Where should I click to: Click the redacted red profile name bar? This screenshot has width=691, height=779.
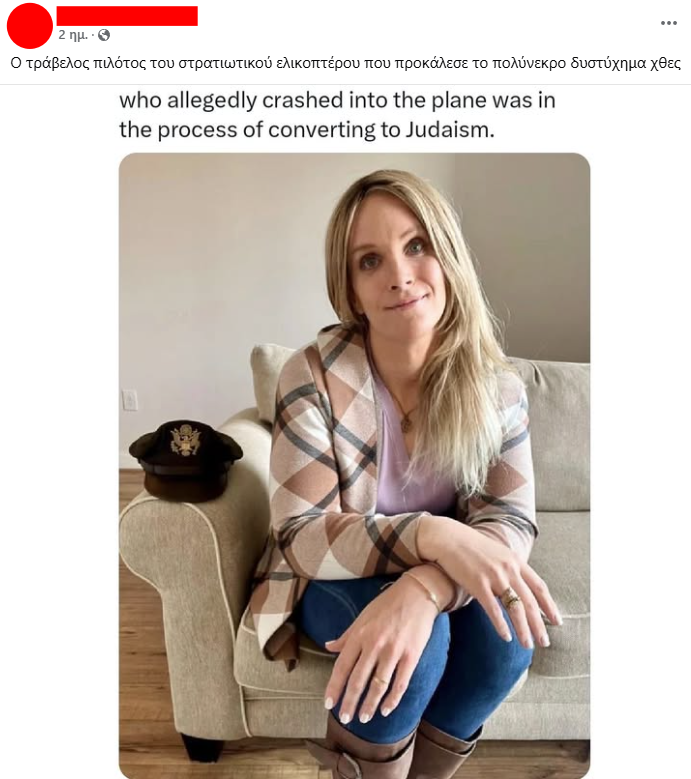127,16
